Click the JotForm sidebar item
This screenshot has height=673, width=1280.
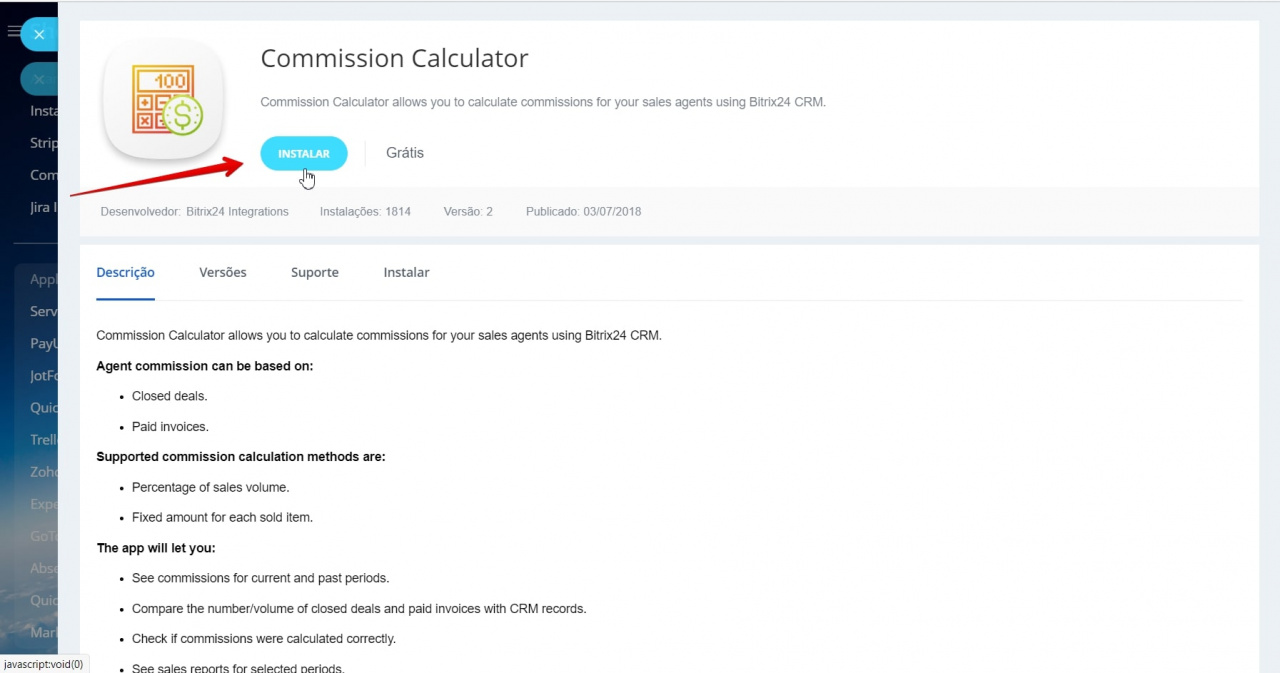(x=44, y=376)
